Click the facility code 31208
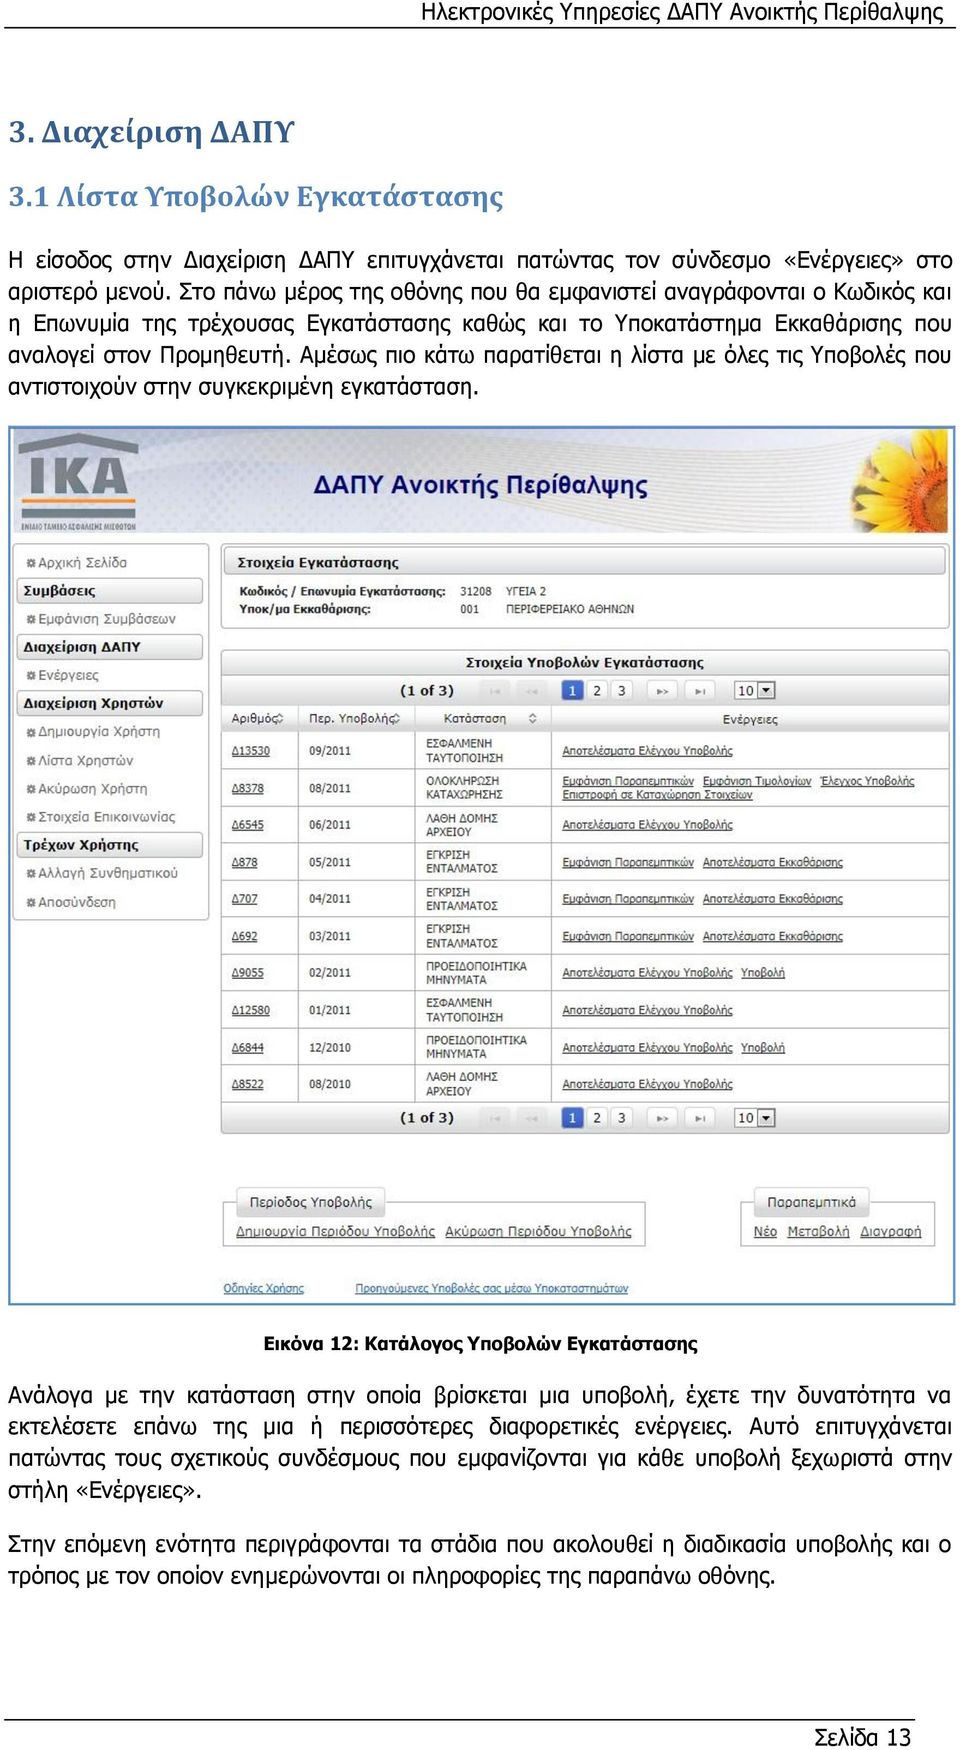 pyautogui.click(x=476, y=592)
